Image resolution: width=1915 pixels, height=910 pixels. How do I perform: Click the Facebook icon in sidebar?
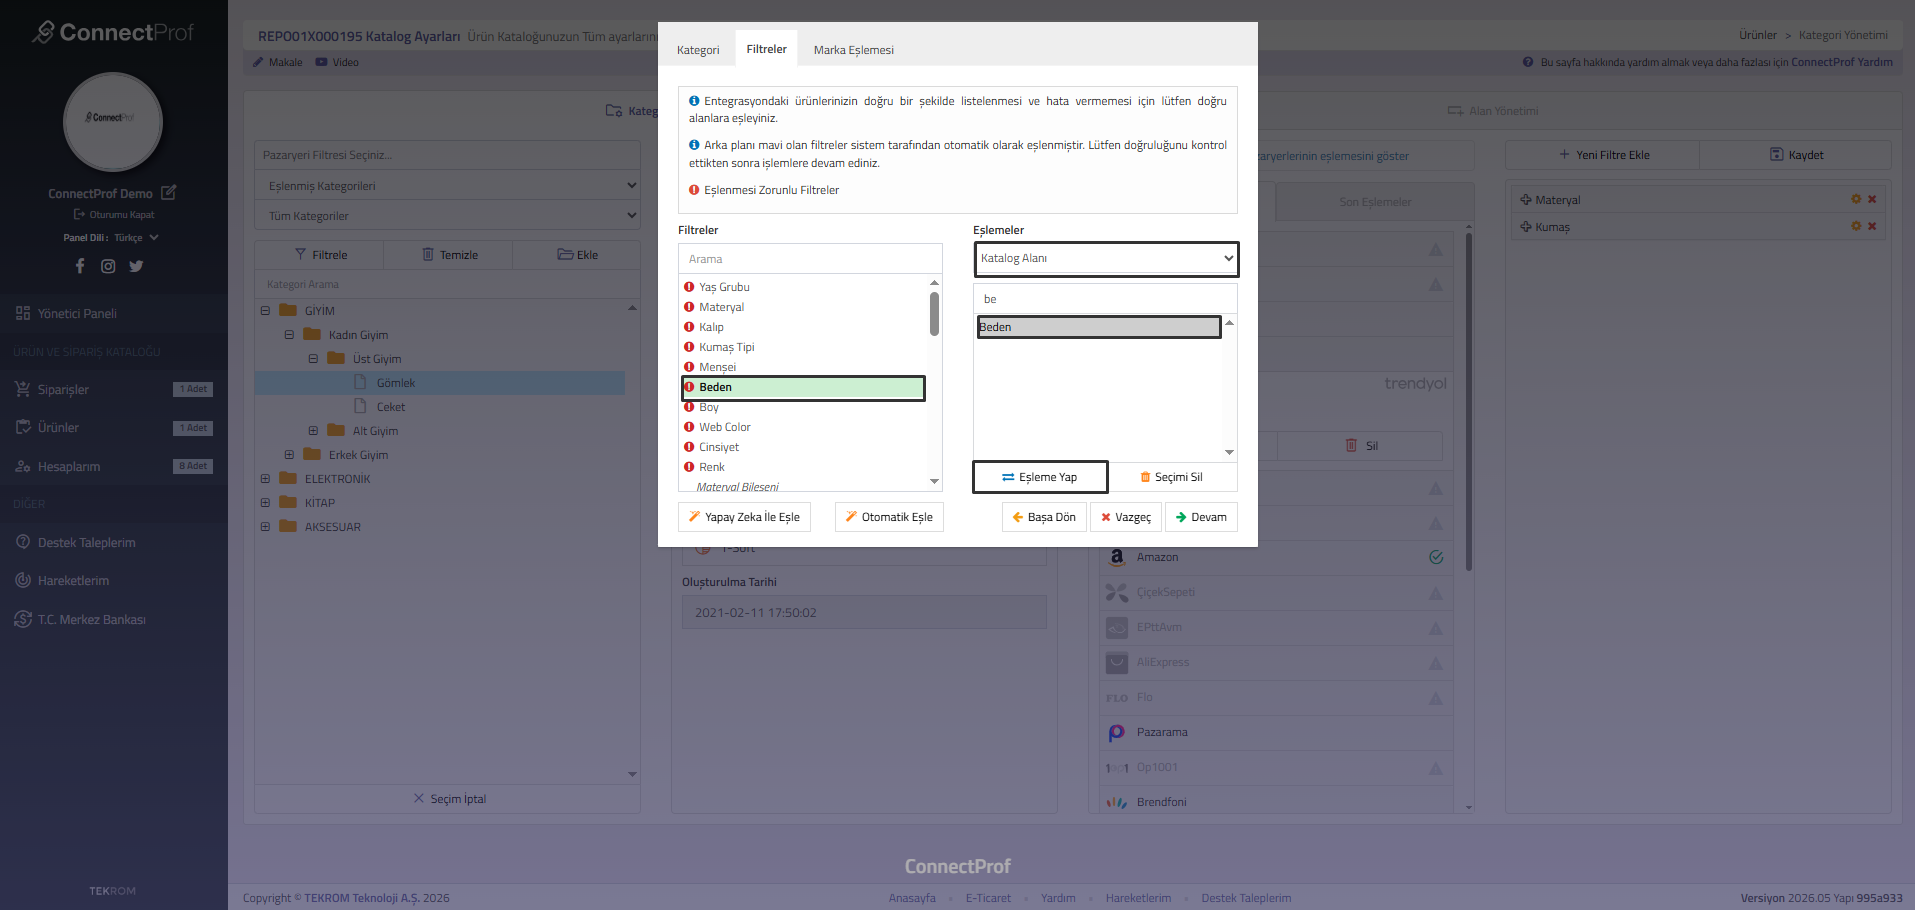tap(80, 266)
